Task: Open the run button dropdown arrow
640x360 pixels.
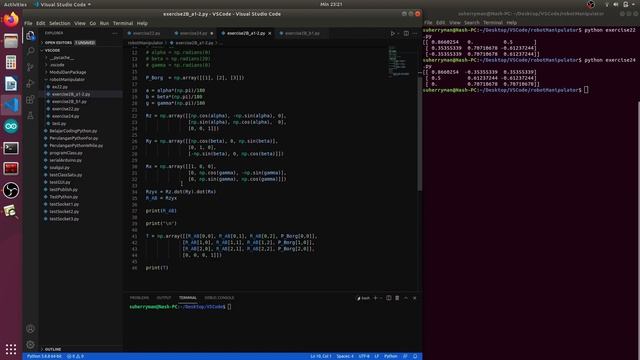Action: [398, 33]
